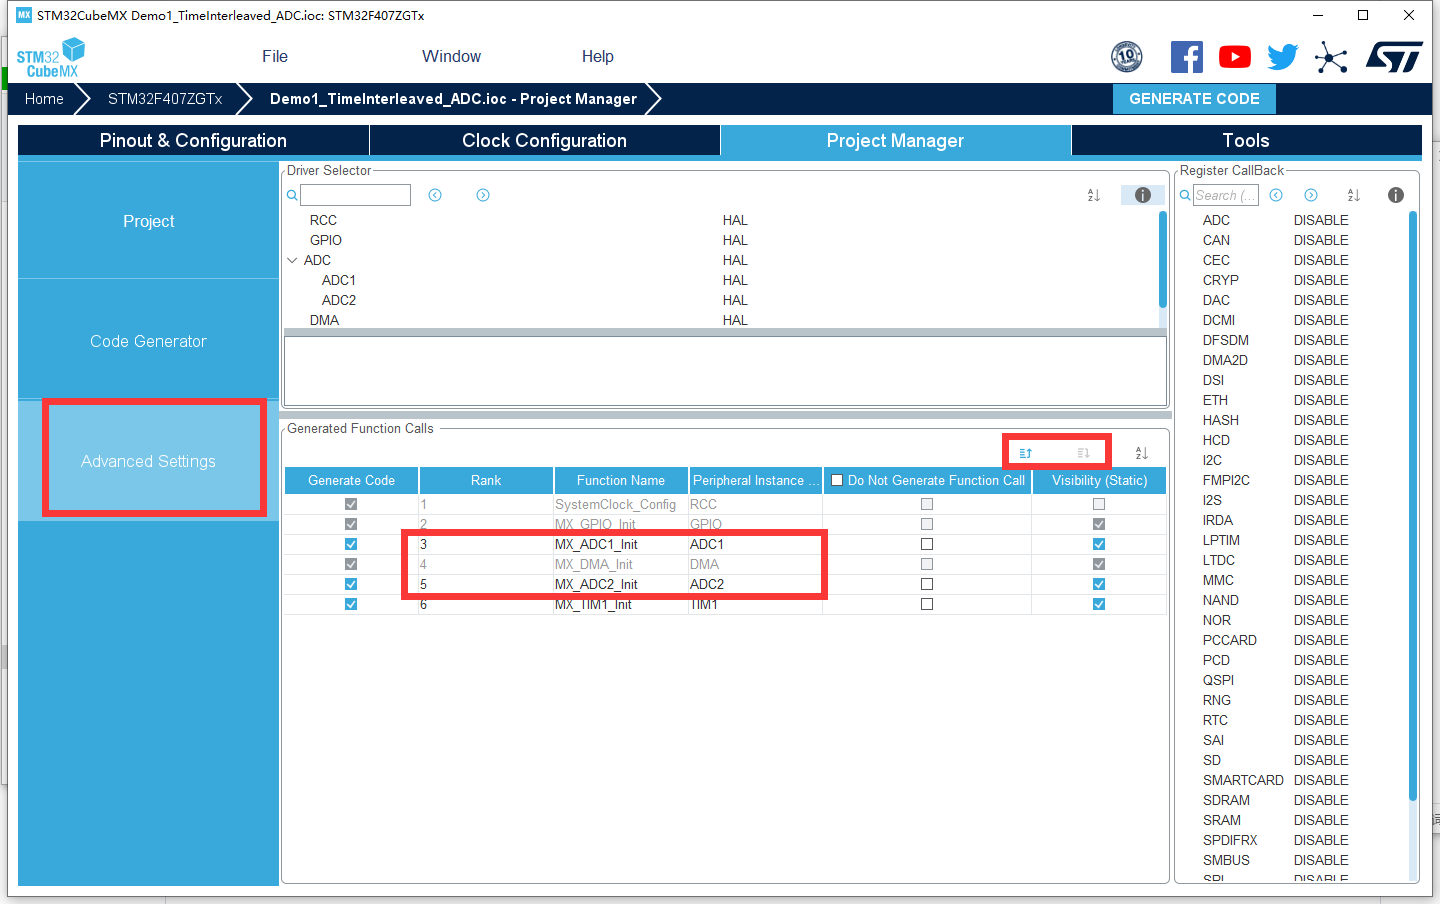Click the ST community network icon
This screenshot has width=1440, height=904.
pyautogui.click(x=1331, y=57)
